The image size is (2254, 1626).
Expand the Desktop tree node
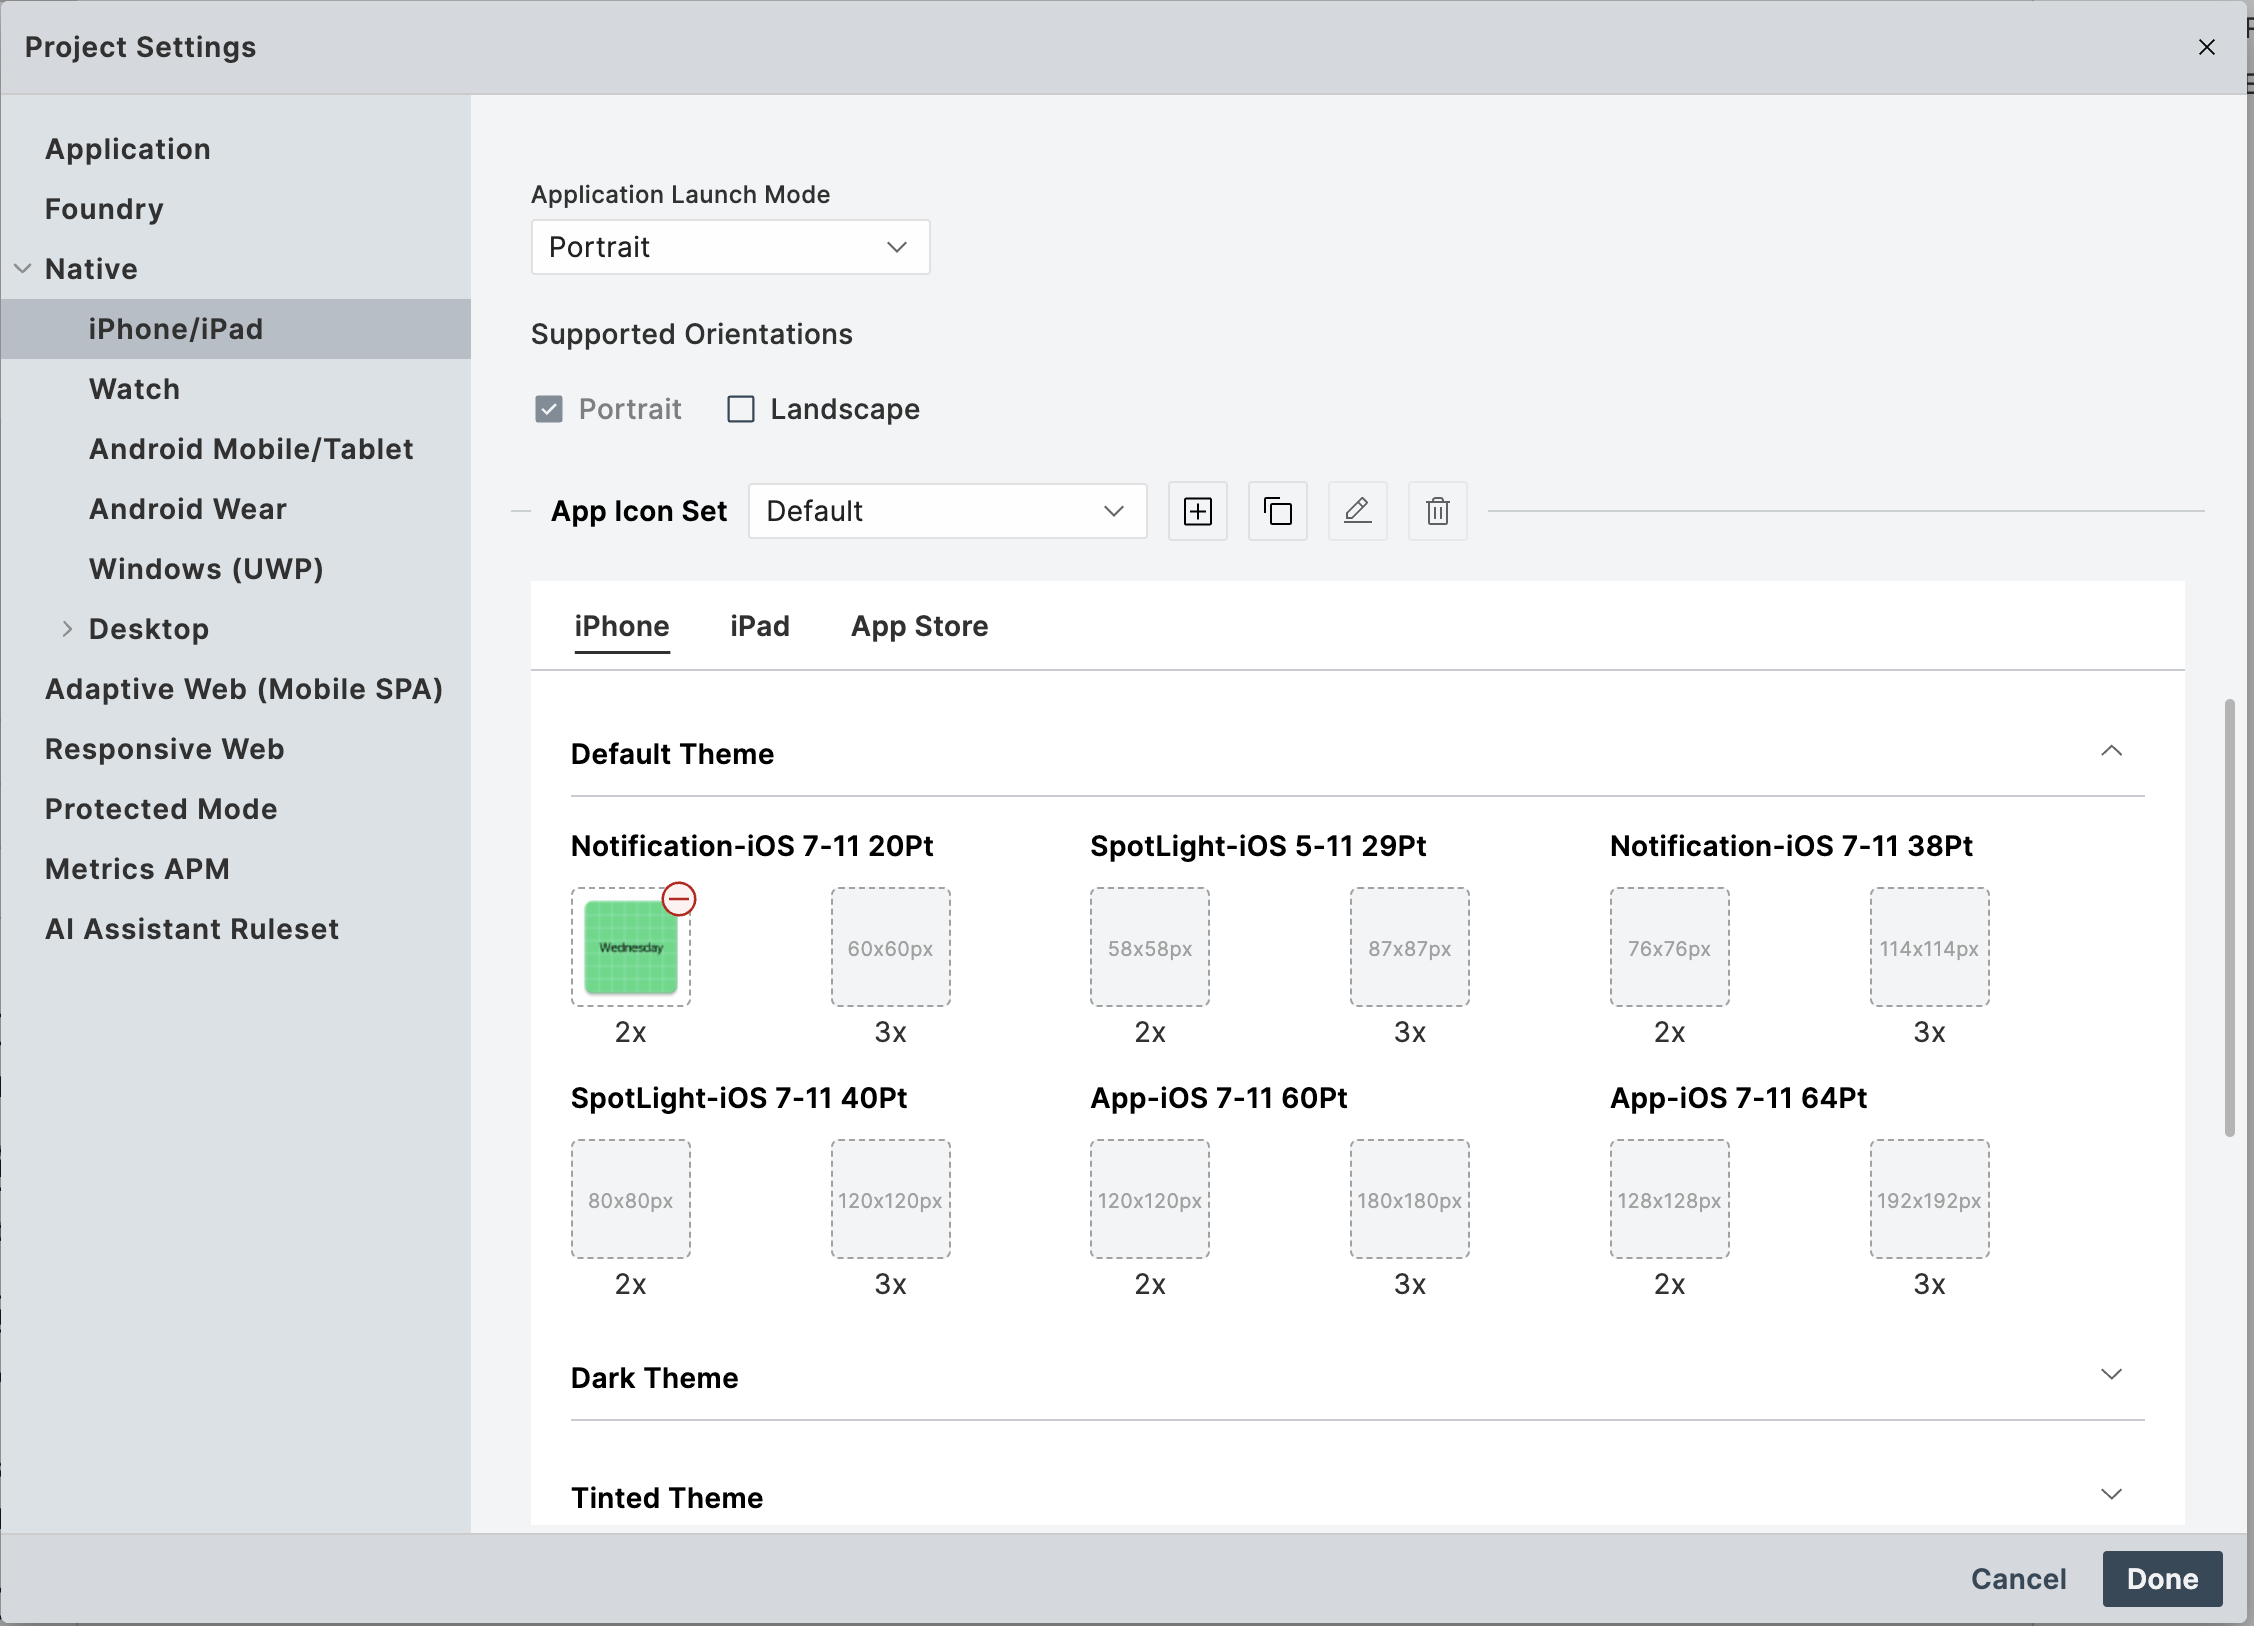(x=67, y=629)
